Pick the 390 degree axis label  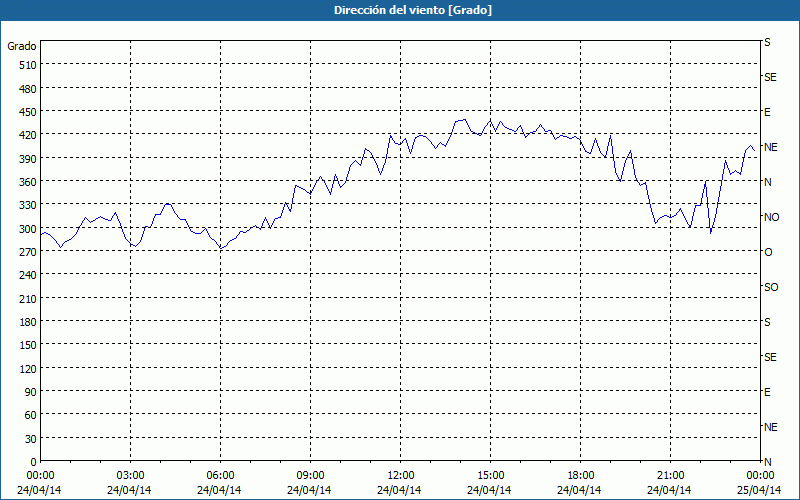click(28, 159)
